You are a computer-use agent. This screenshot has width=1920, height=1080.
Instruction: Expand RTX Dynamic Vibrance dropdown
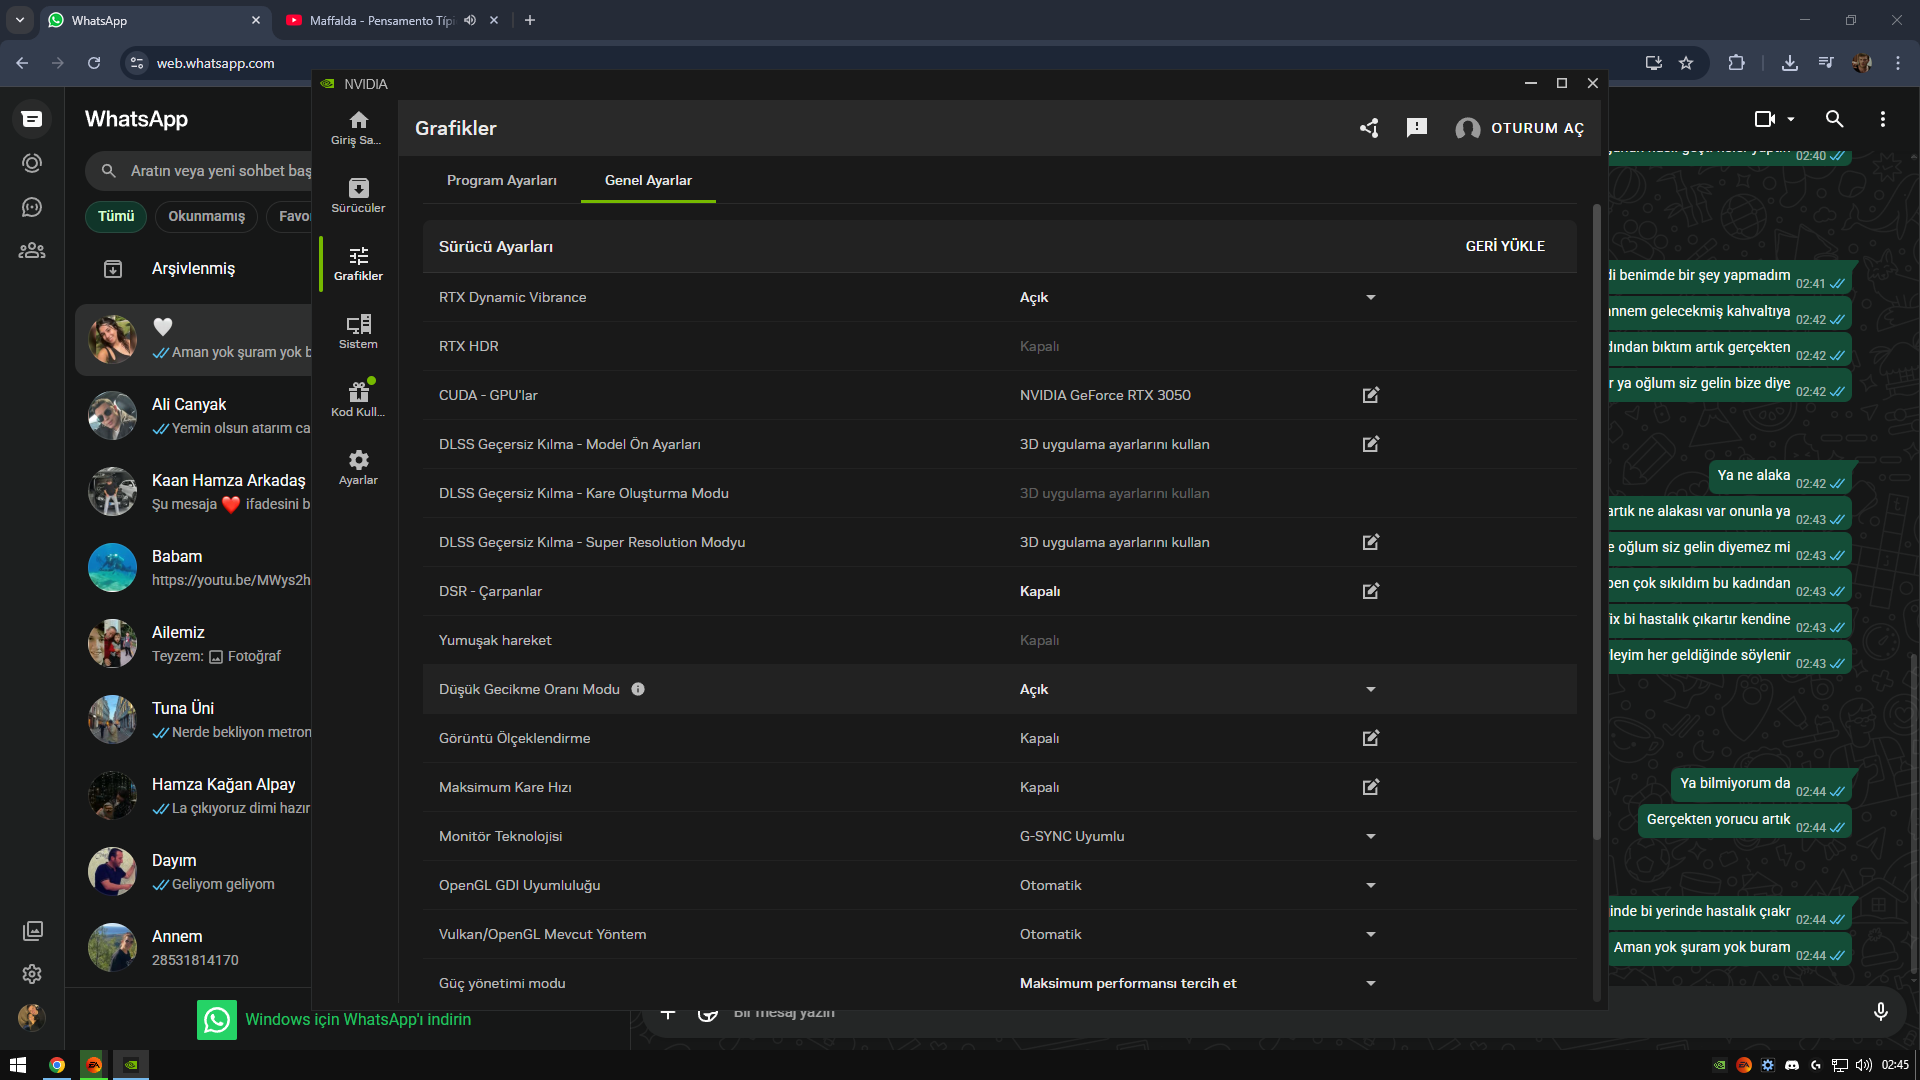[x=1371, y=297]
